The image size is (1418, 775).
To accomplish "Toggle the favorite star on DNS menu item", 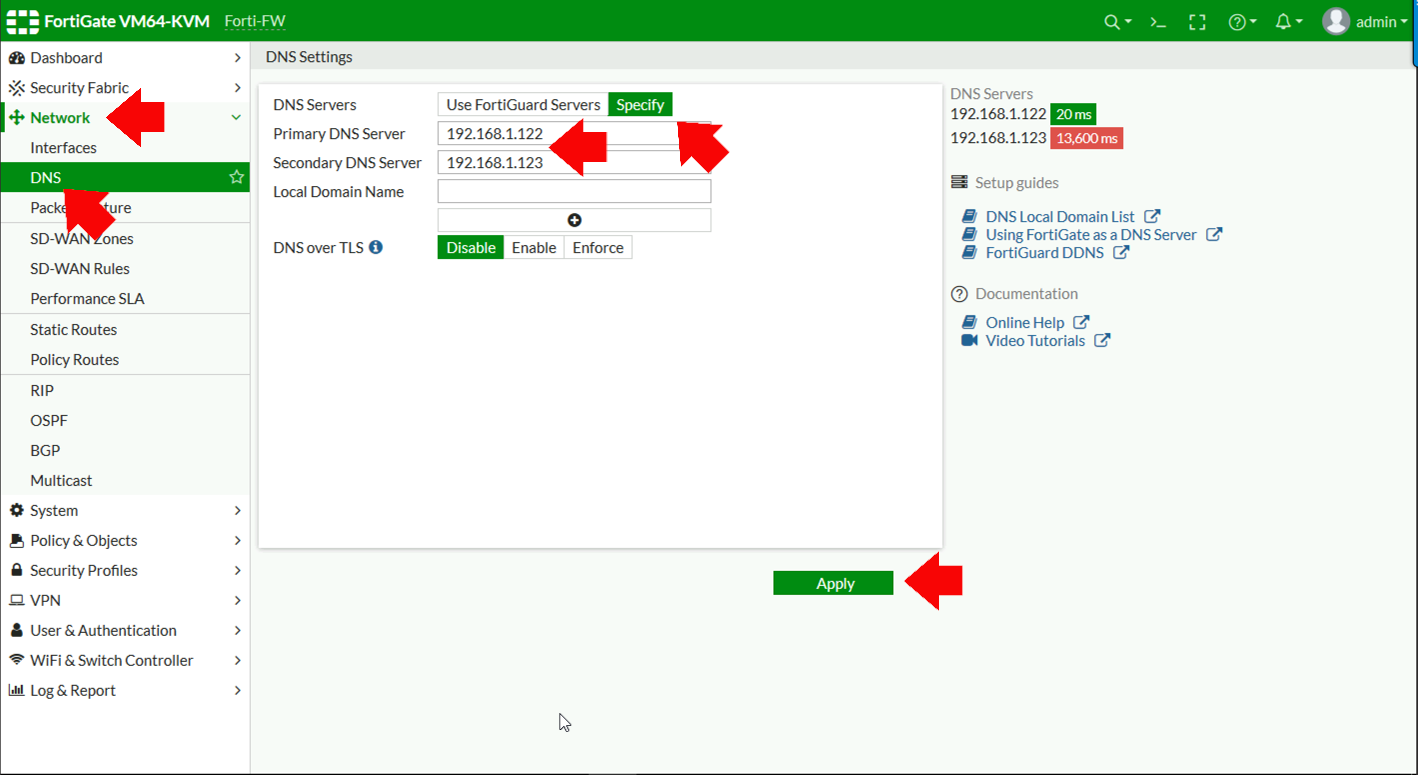I will click(x=236, y=176).
